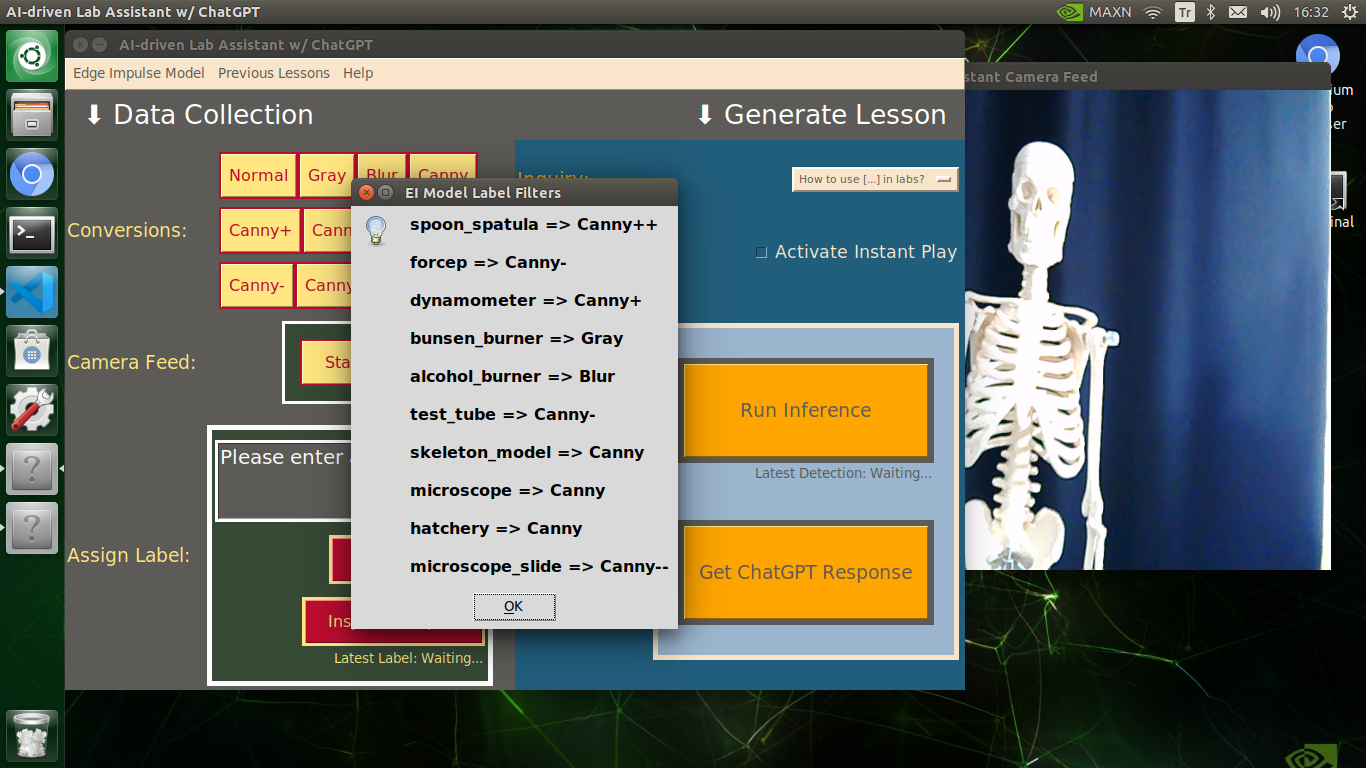Enable the Activate Instant Play checkbox
Screen dimensions: 1366x768
click(761, 252)
